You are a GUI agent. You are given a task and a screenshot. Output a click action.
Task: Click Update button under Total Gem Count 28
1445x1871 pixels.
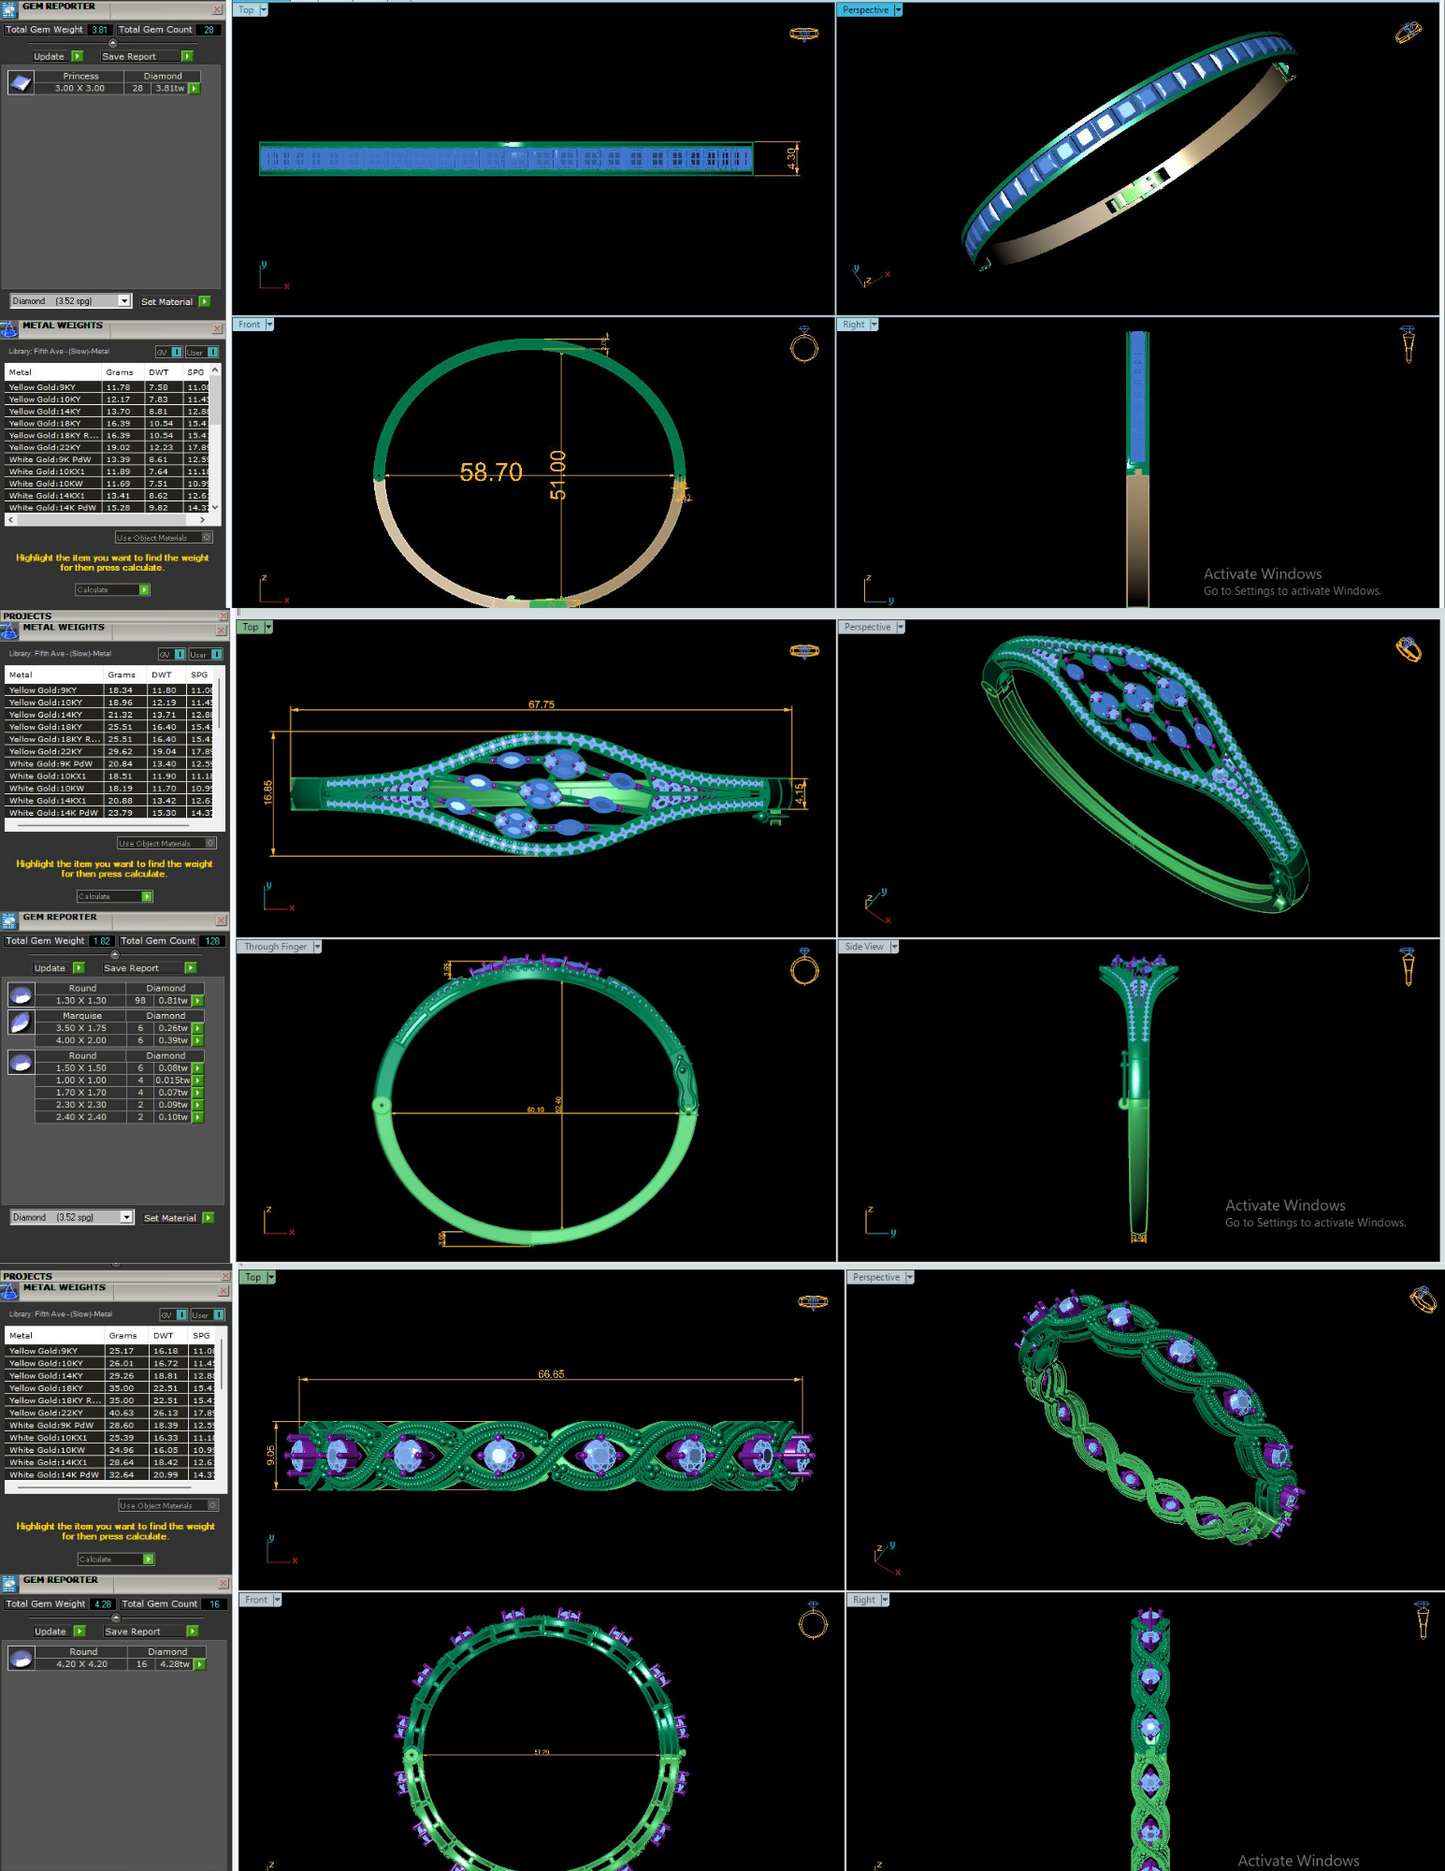57,57
